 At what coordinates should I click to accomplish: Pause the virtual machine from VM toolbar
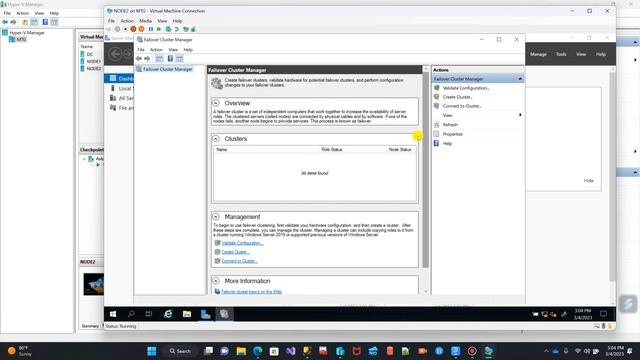point(151,29)
